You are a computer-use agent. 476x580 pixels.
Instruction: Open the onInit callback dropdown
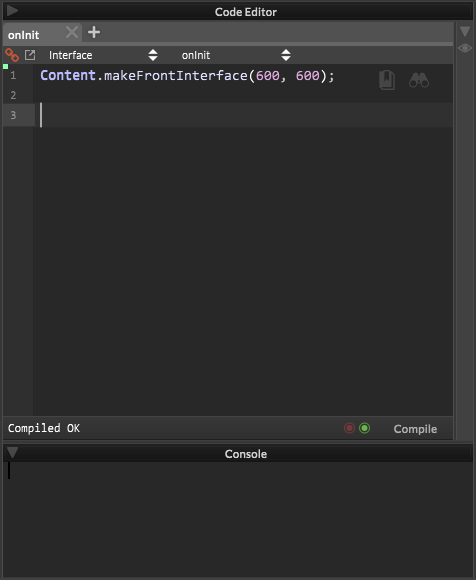tap(236, 55)
